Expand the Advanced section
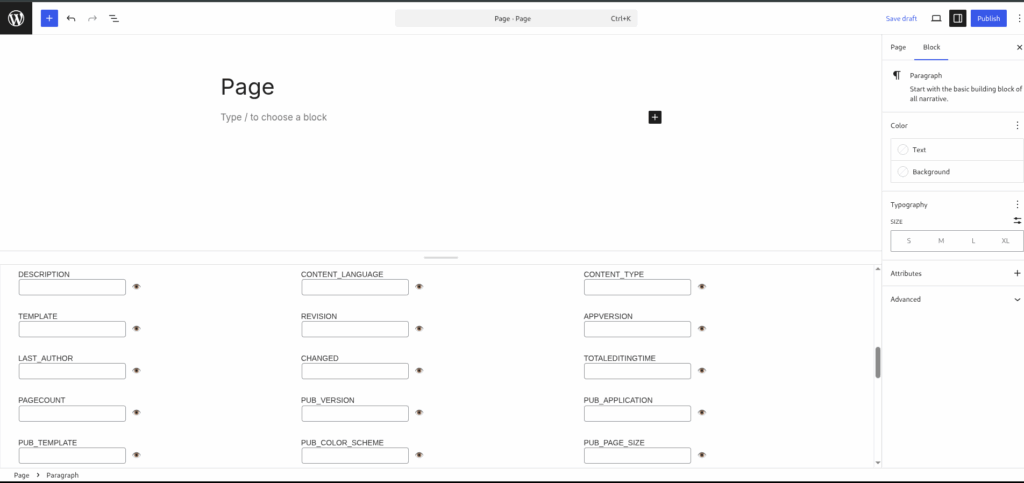 [x=1017, y=299]
